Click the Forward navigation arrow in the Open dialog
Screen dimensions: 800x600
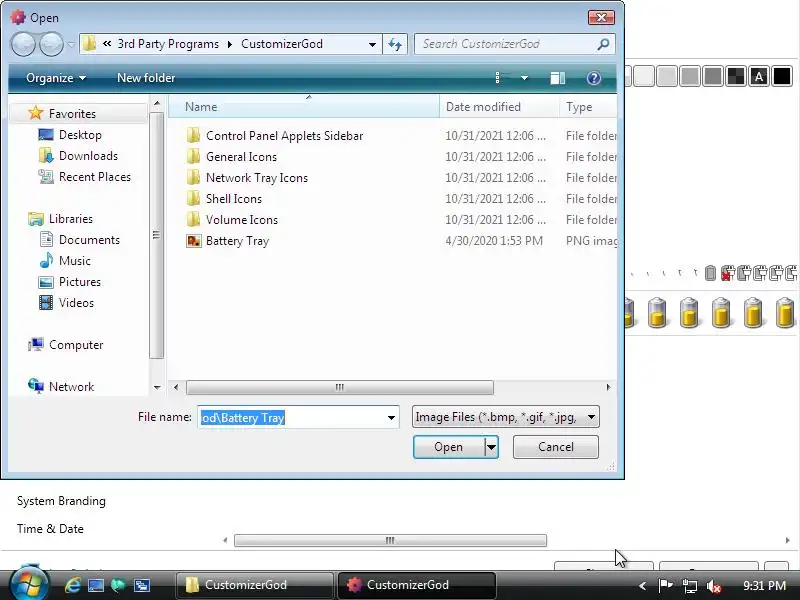tap(52, 44)
